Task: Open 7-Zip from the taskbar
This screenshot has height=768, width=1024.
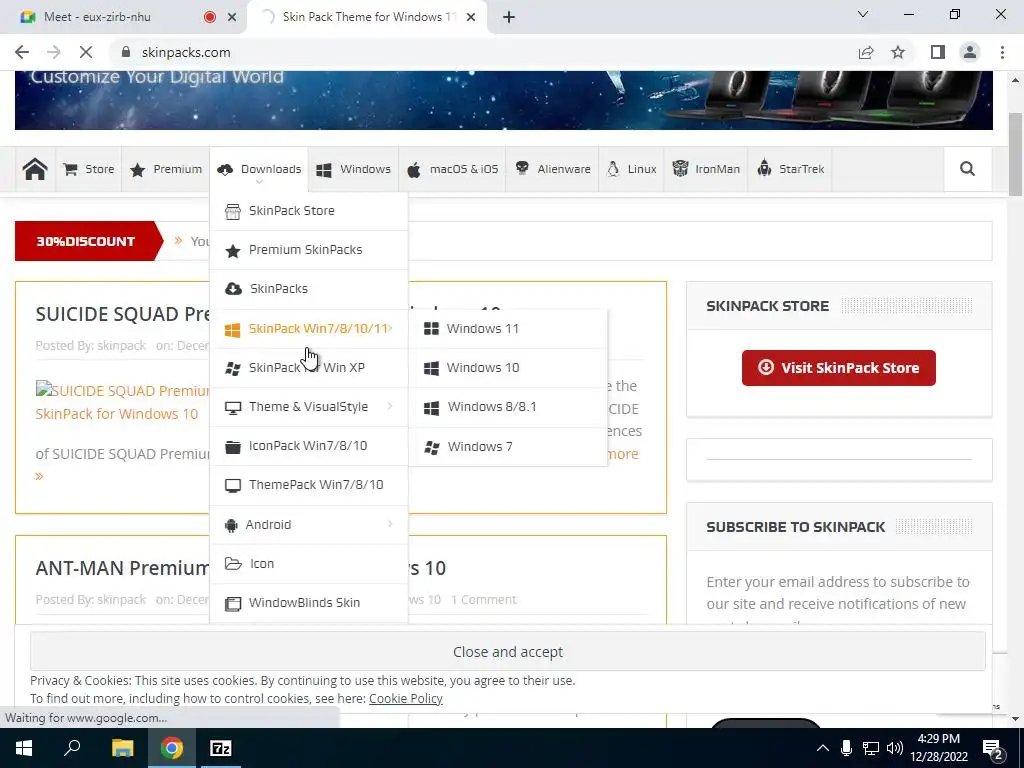Action: 221,748
